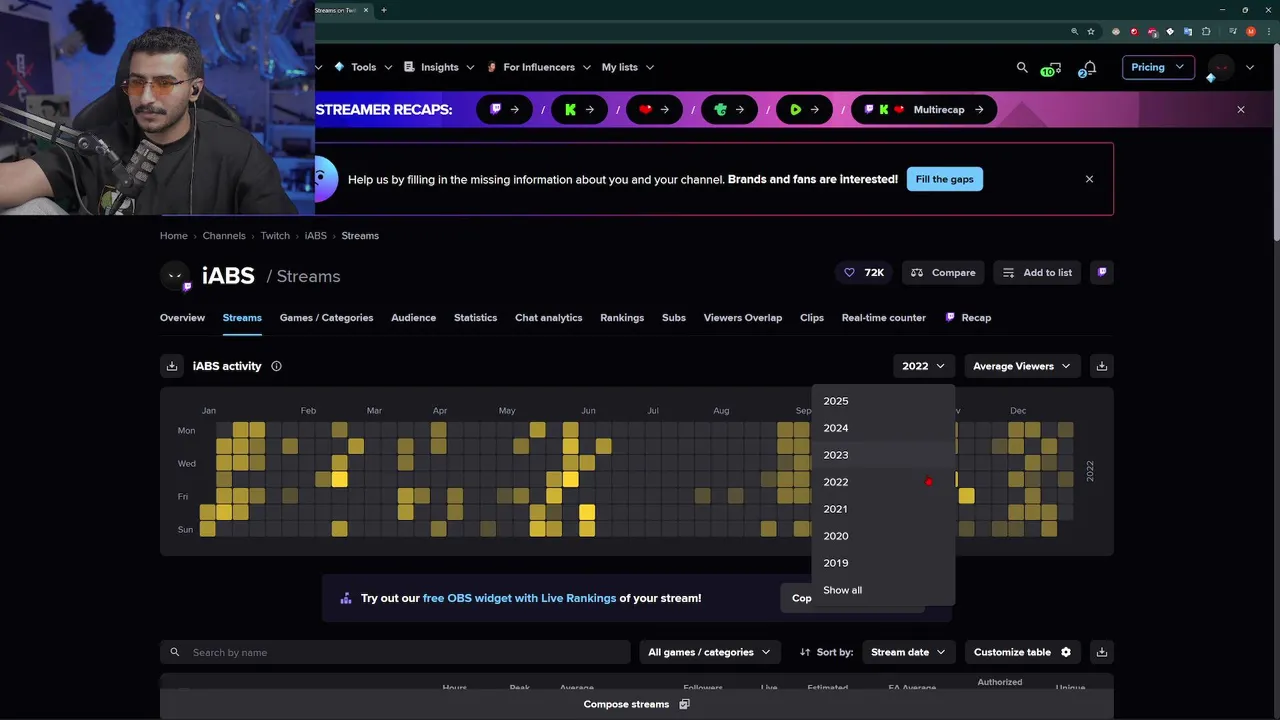Go to iABS breadcrumb link
Screen dimensions: 1280x720
(x=316, y=236)
